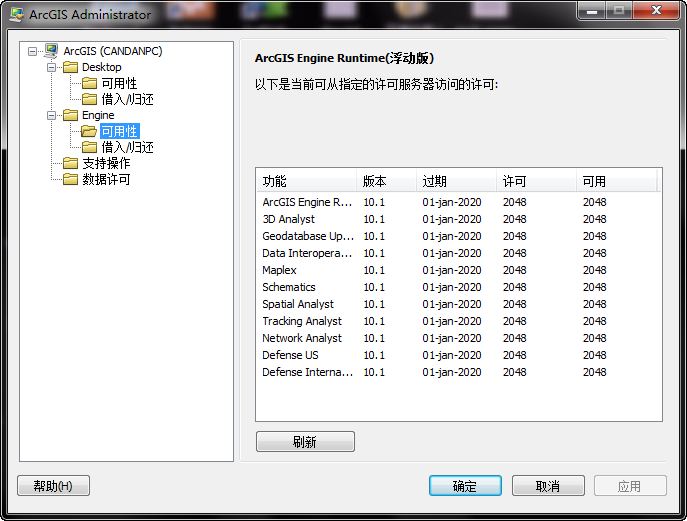Click the 取消 cancel button
The height and width of the screenshot is (521, 687).
tap(548, 486)
